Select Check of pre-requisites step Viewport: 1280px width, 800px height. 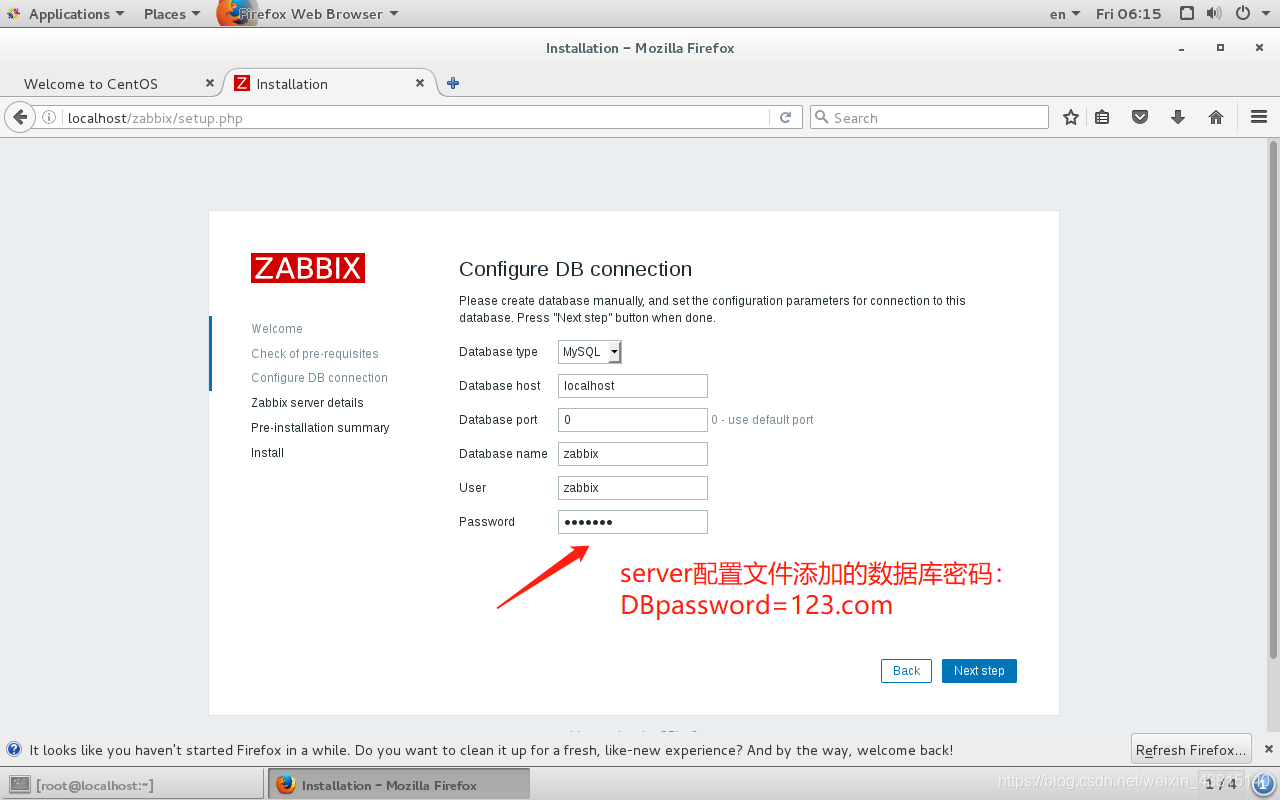pos(315,354)
